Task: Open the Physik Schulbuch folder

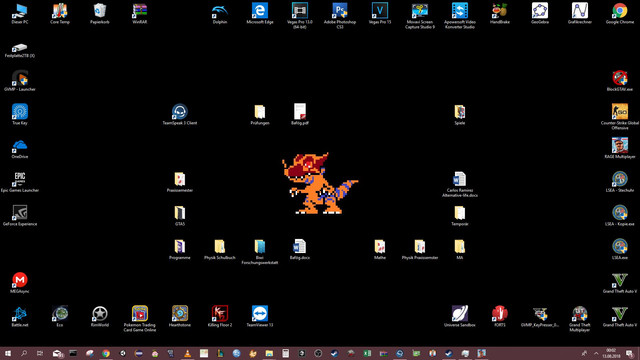Action: pos(220,249)
